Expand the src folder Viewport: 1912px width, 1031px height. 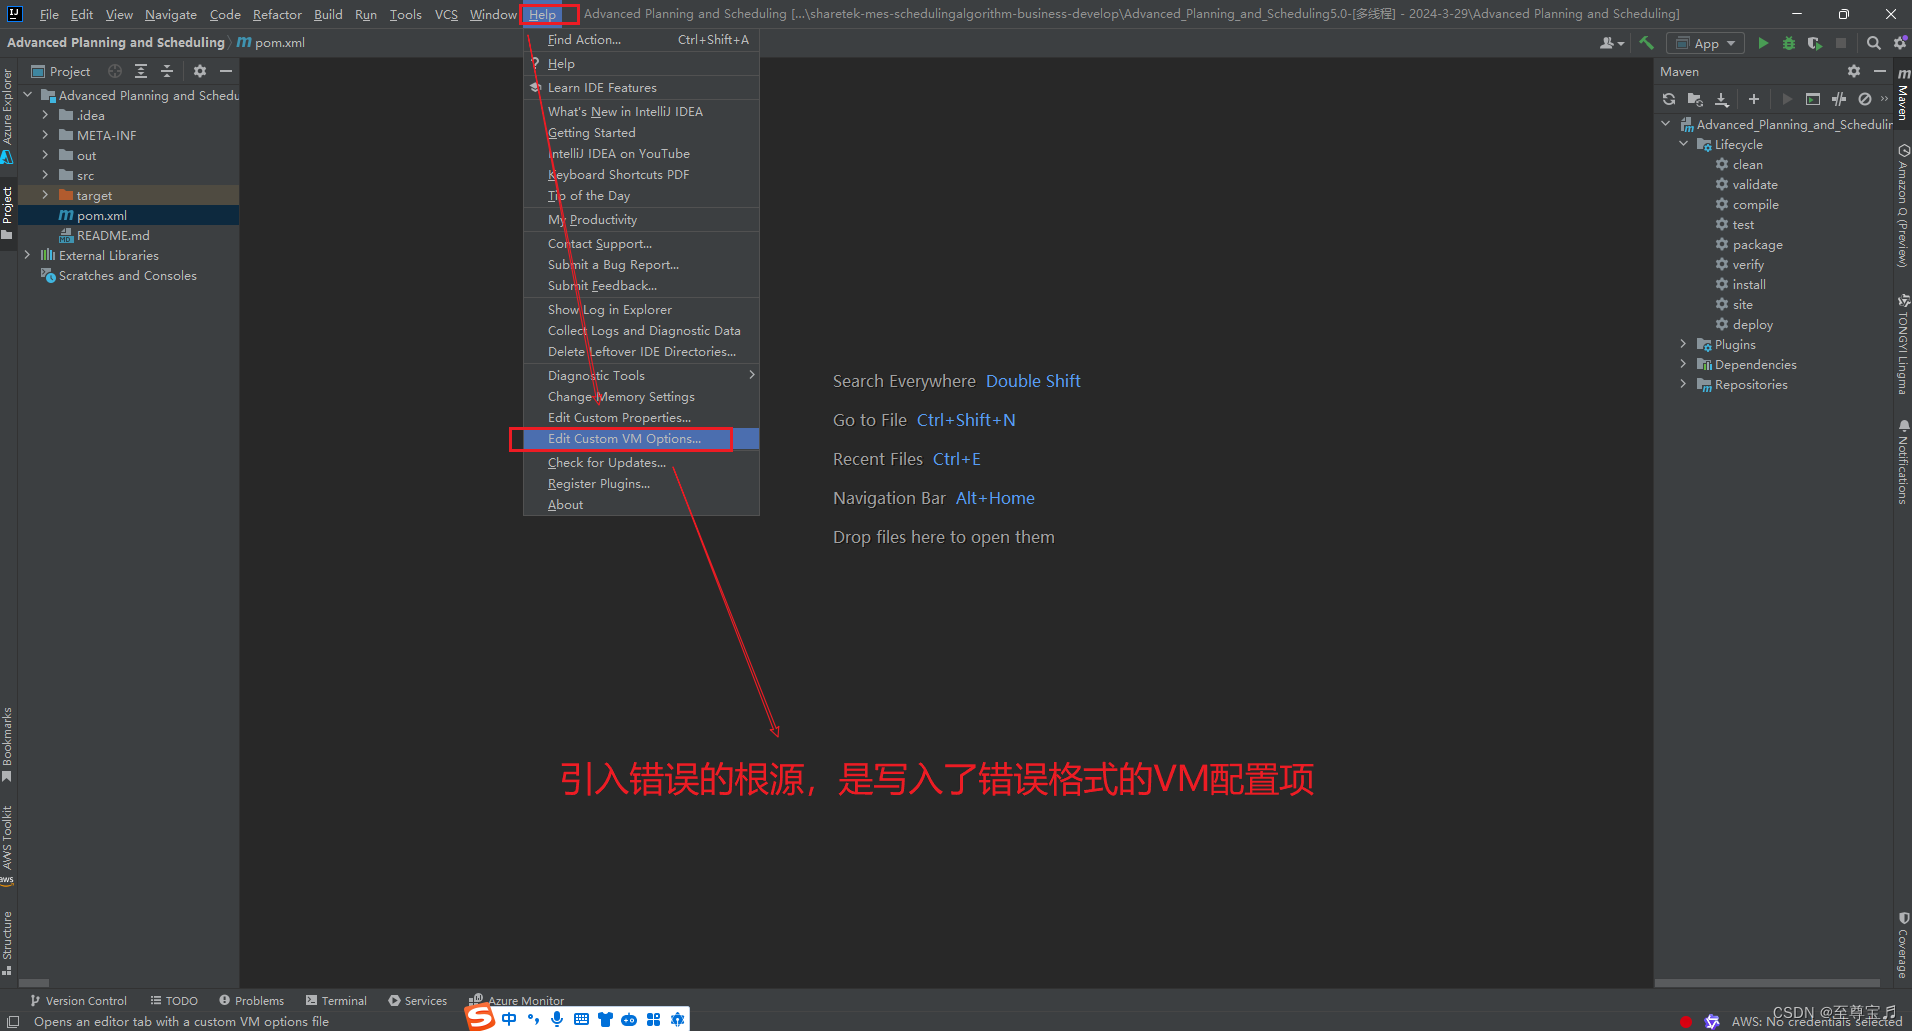tap(45, 175)
